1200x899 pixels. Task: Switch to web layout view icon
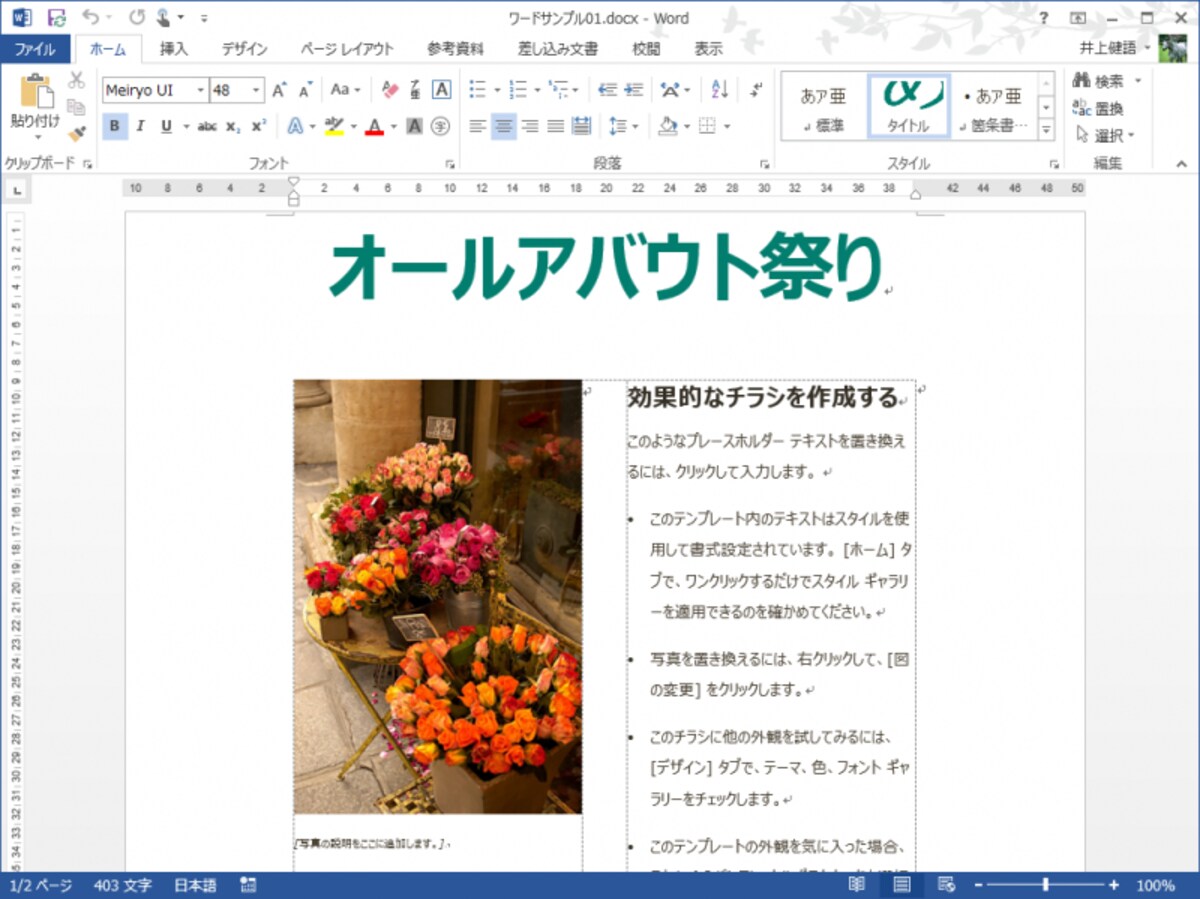pyautogui.click(x=946, y=885)
